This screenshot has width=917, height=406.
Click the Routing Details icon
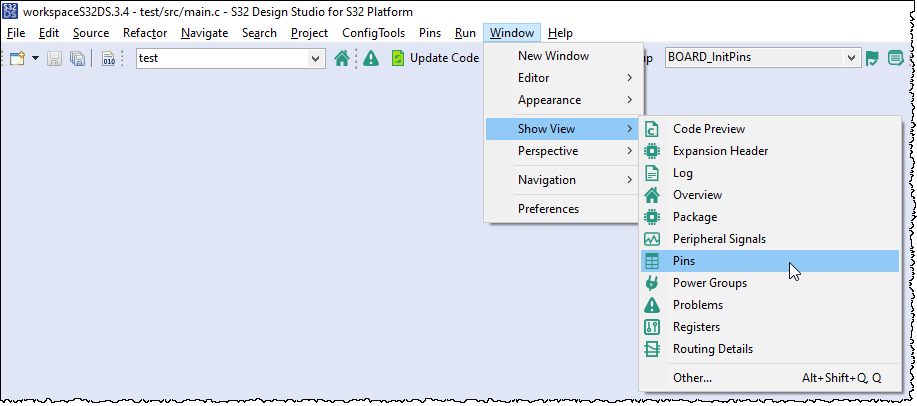click(x=651, y=349)
